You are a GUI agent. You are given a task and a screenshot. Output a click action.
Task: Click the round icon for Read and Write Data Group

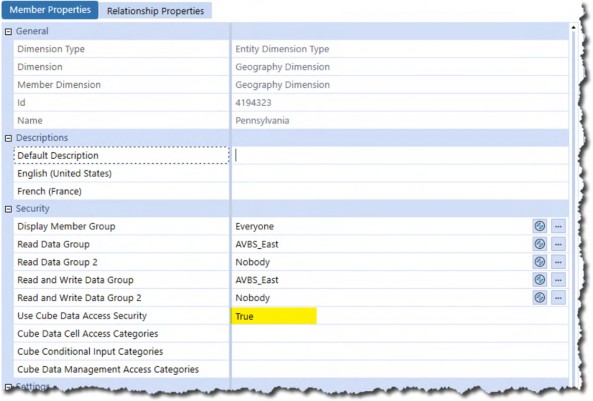tap(540, 280)
